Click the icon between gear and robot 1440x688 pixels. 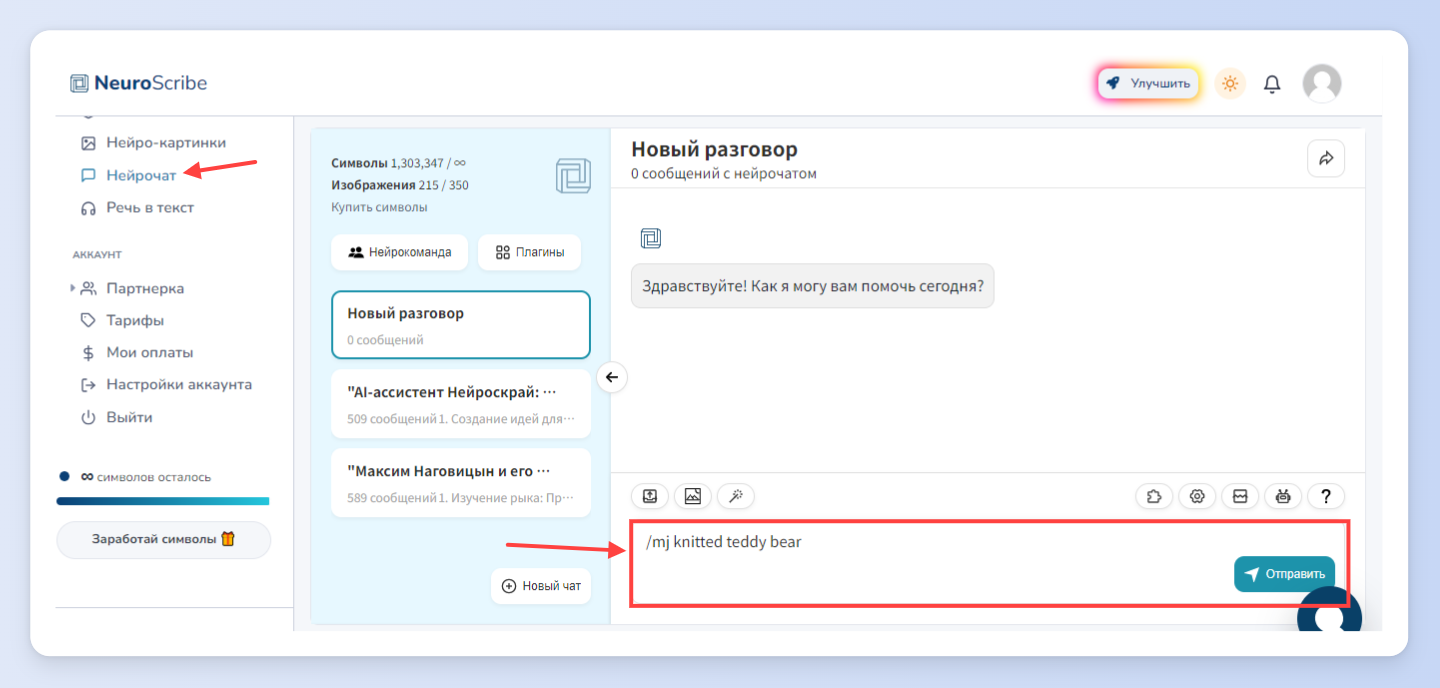(x=1240, y=495)
